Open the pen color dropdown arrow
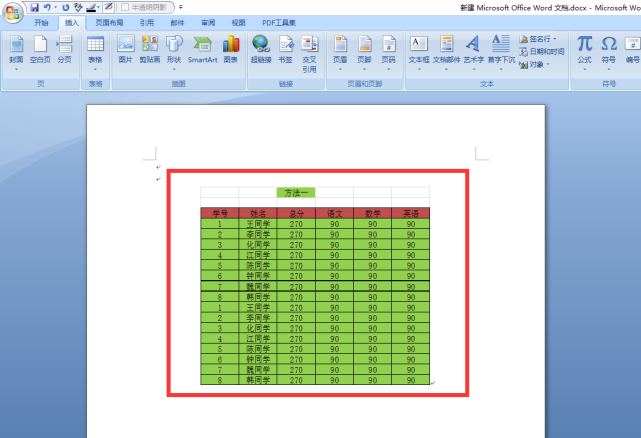 [99, 7]
